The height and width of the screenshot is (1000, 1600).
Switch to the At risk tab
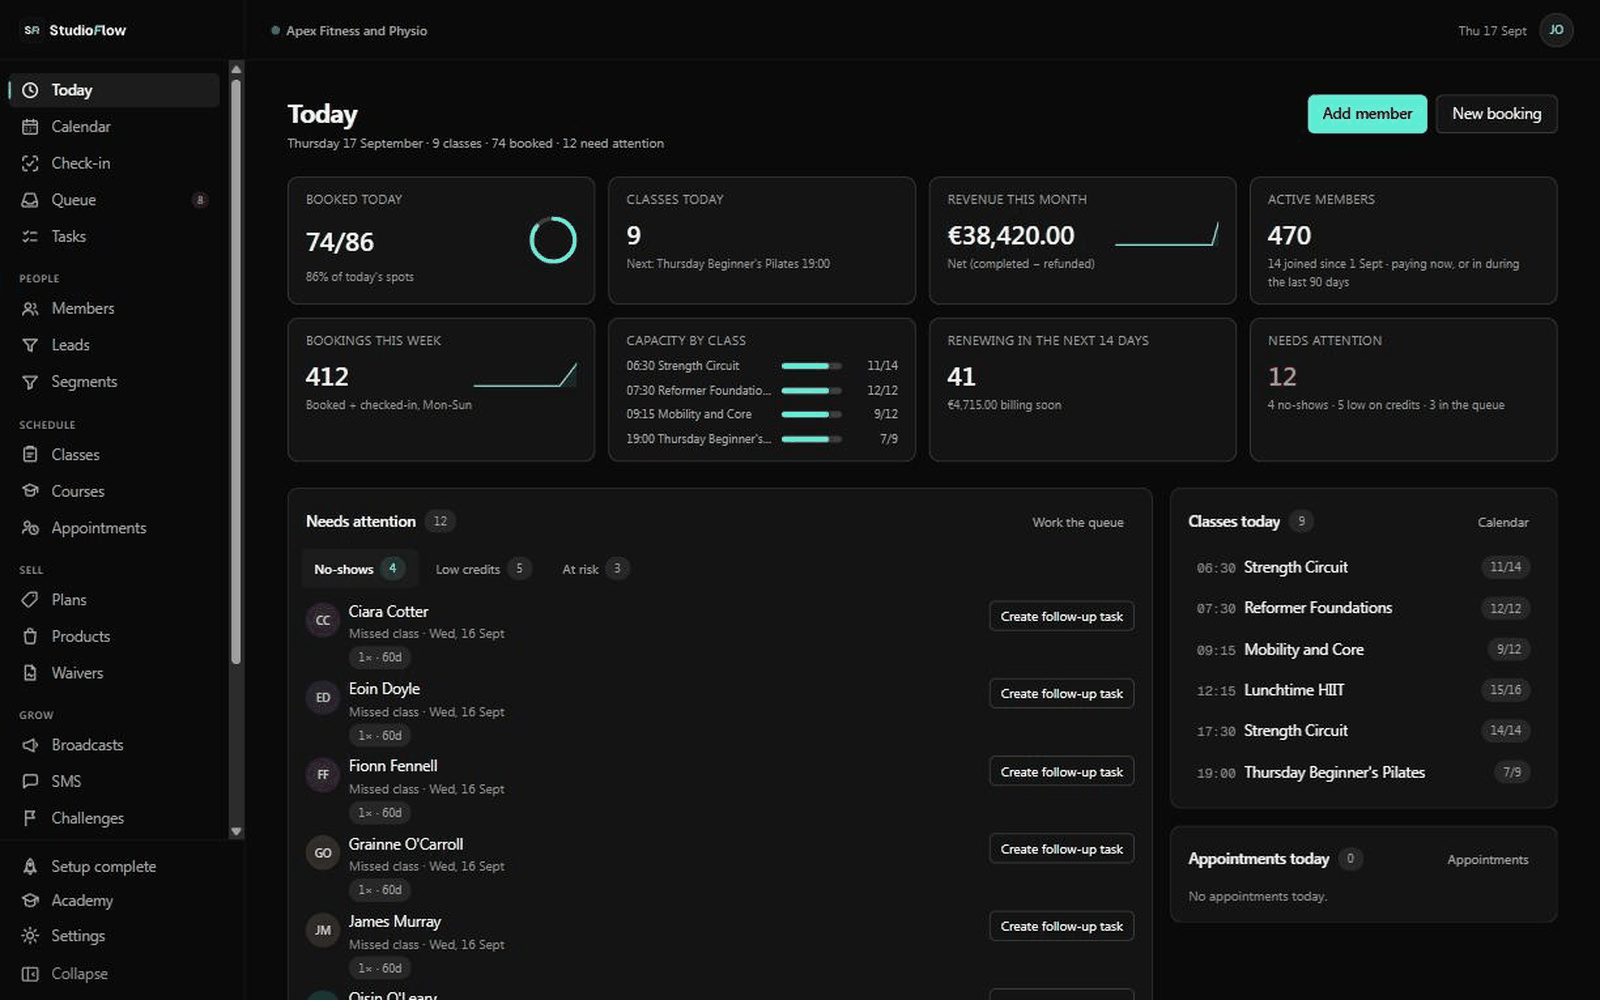(595, 569)
